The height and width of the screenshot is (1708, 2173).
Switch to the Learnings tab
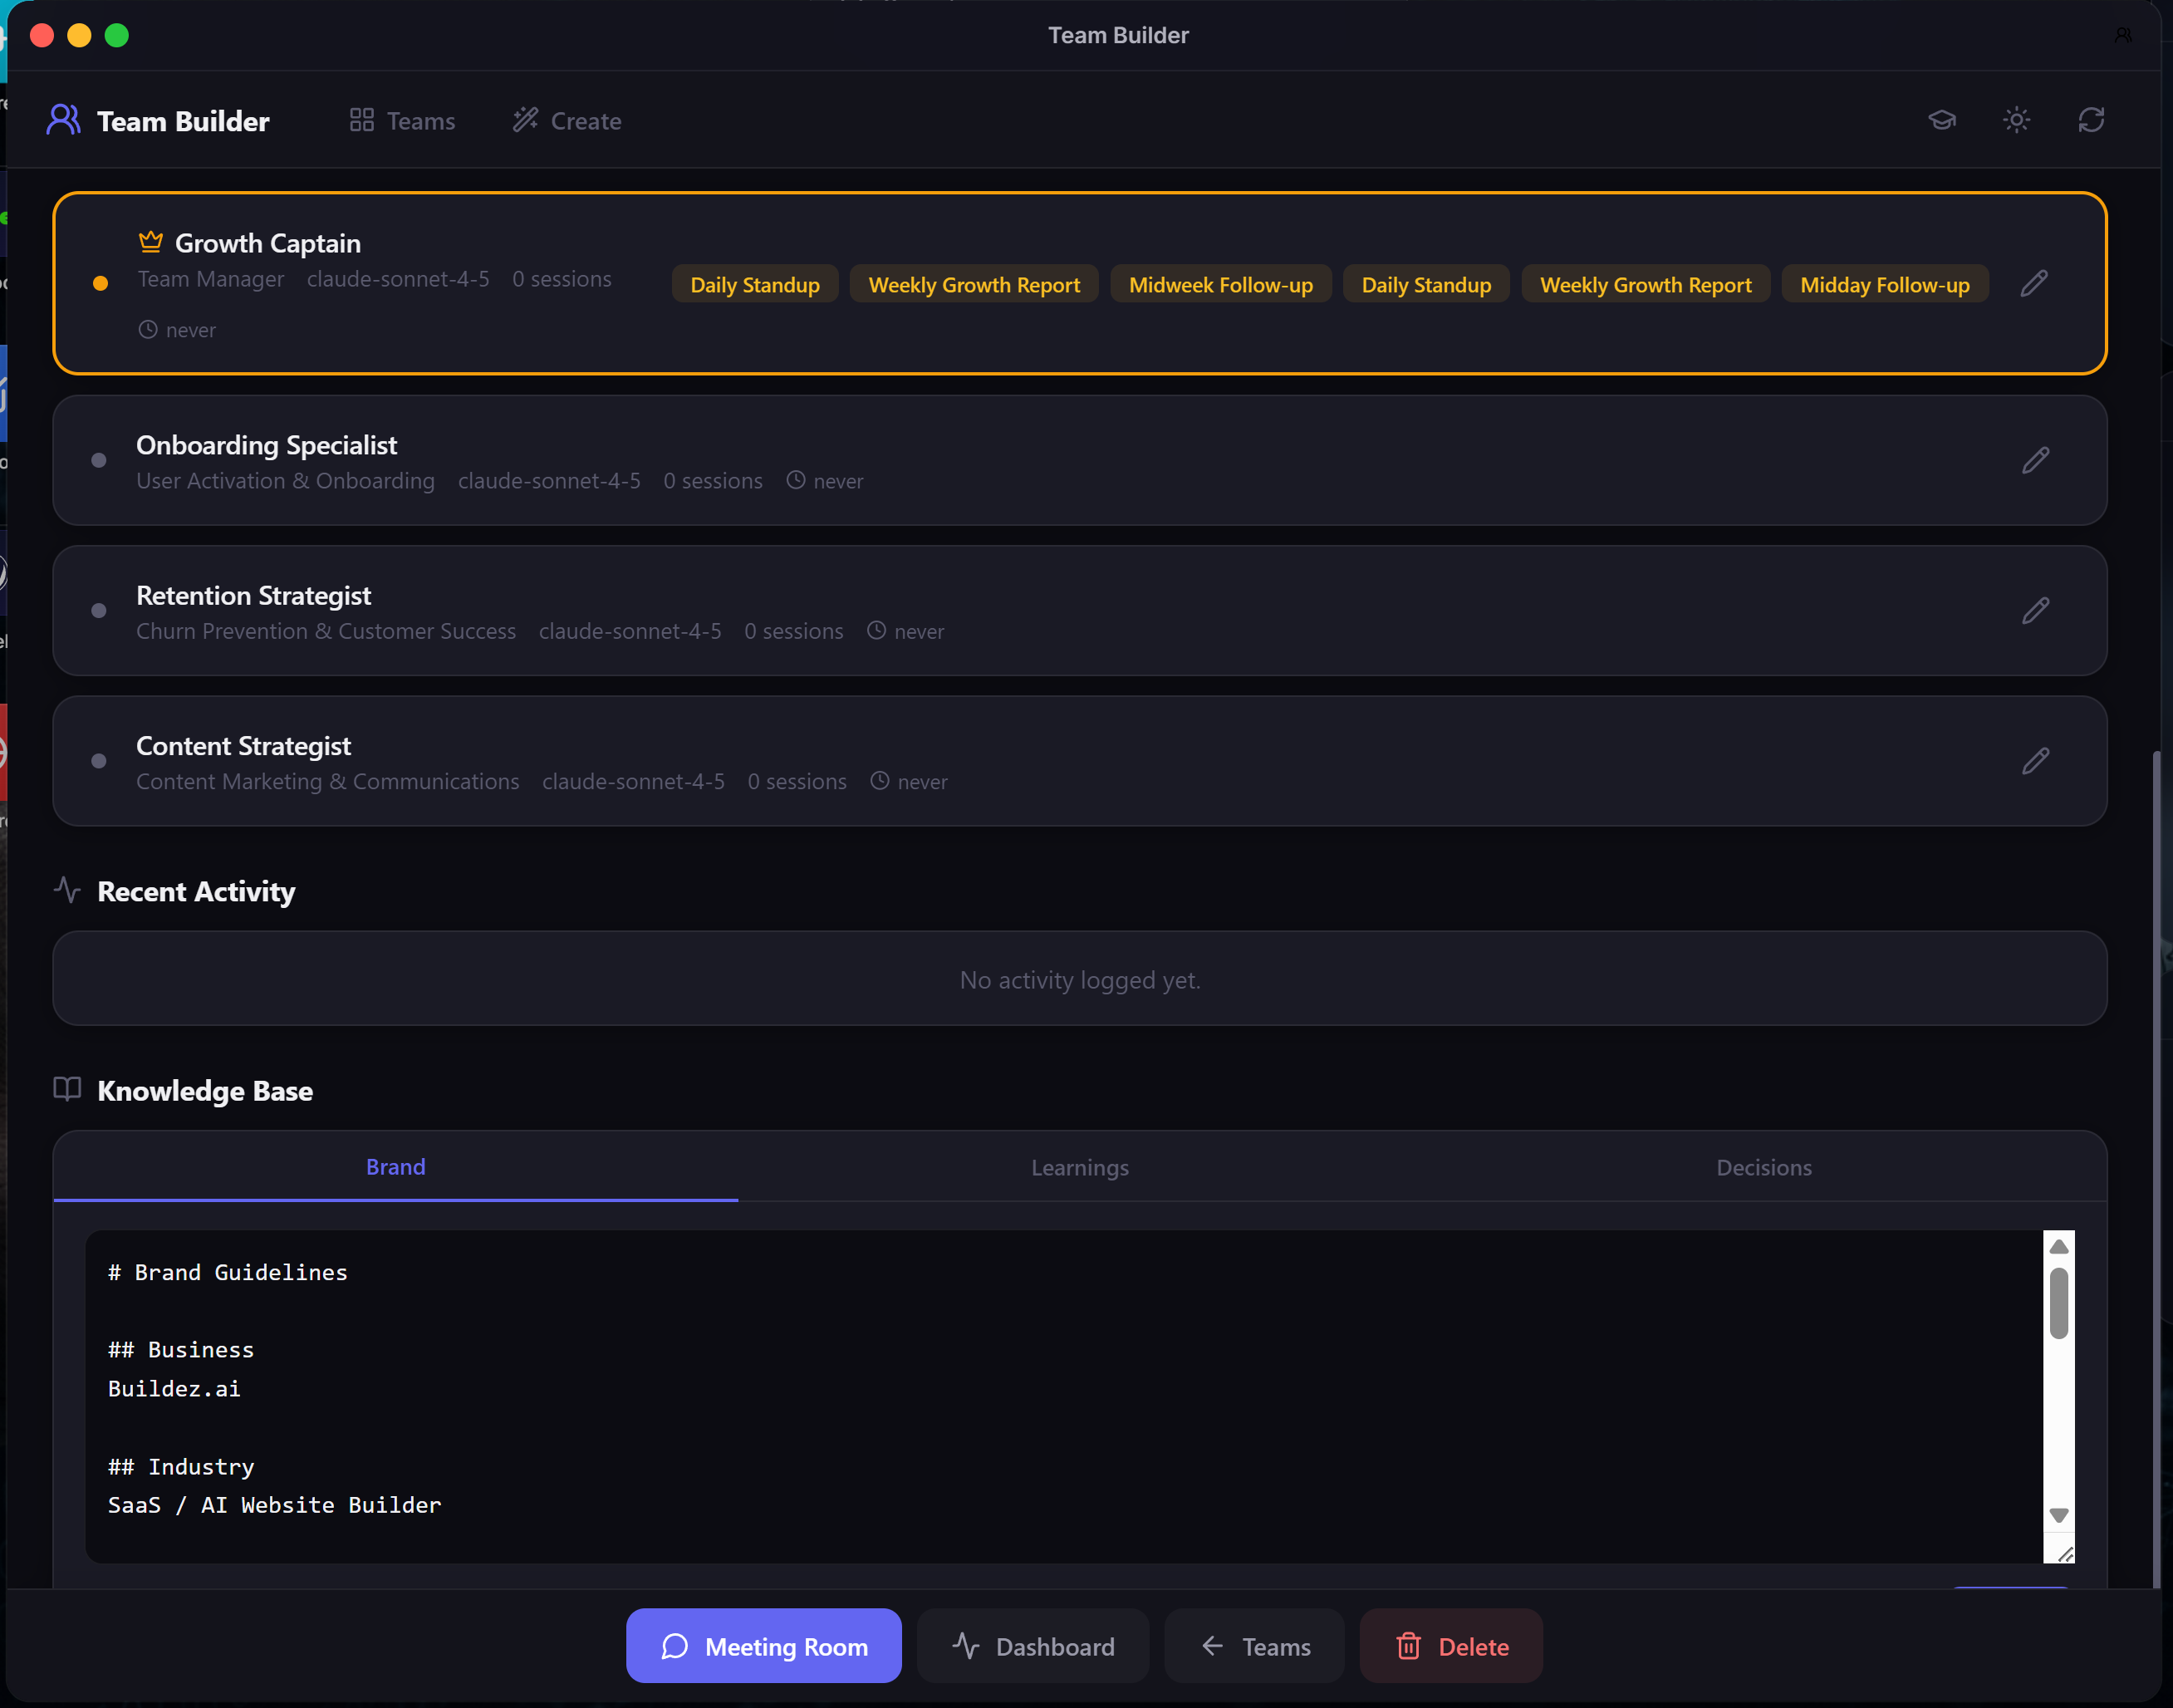(1079, 1167)
